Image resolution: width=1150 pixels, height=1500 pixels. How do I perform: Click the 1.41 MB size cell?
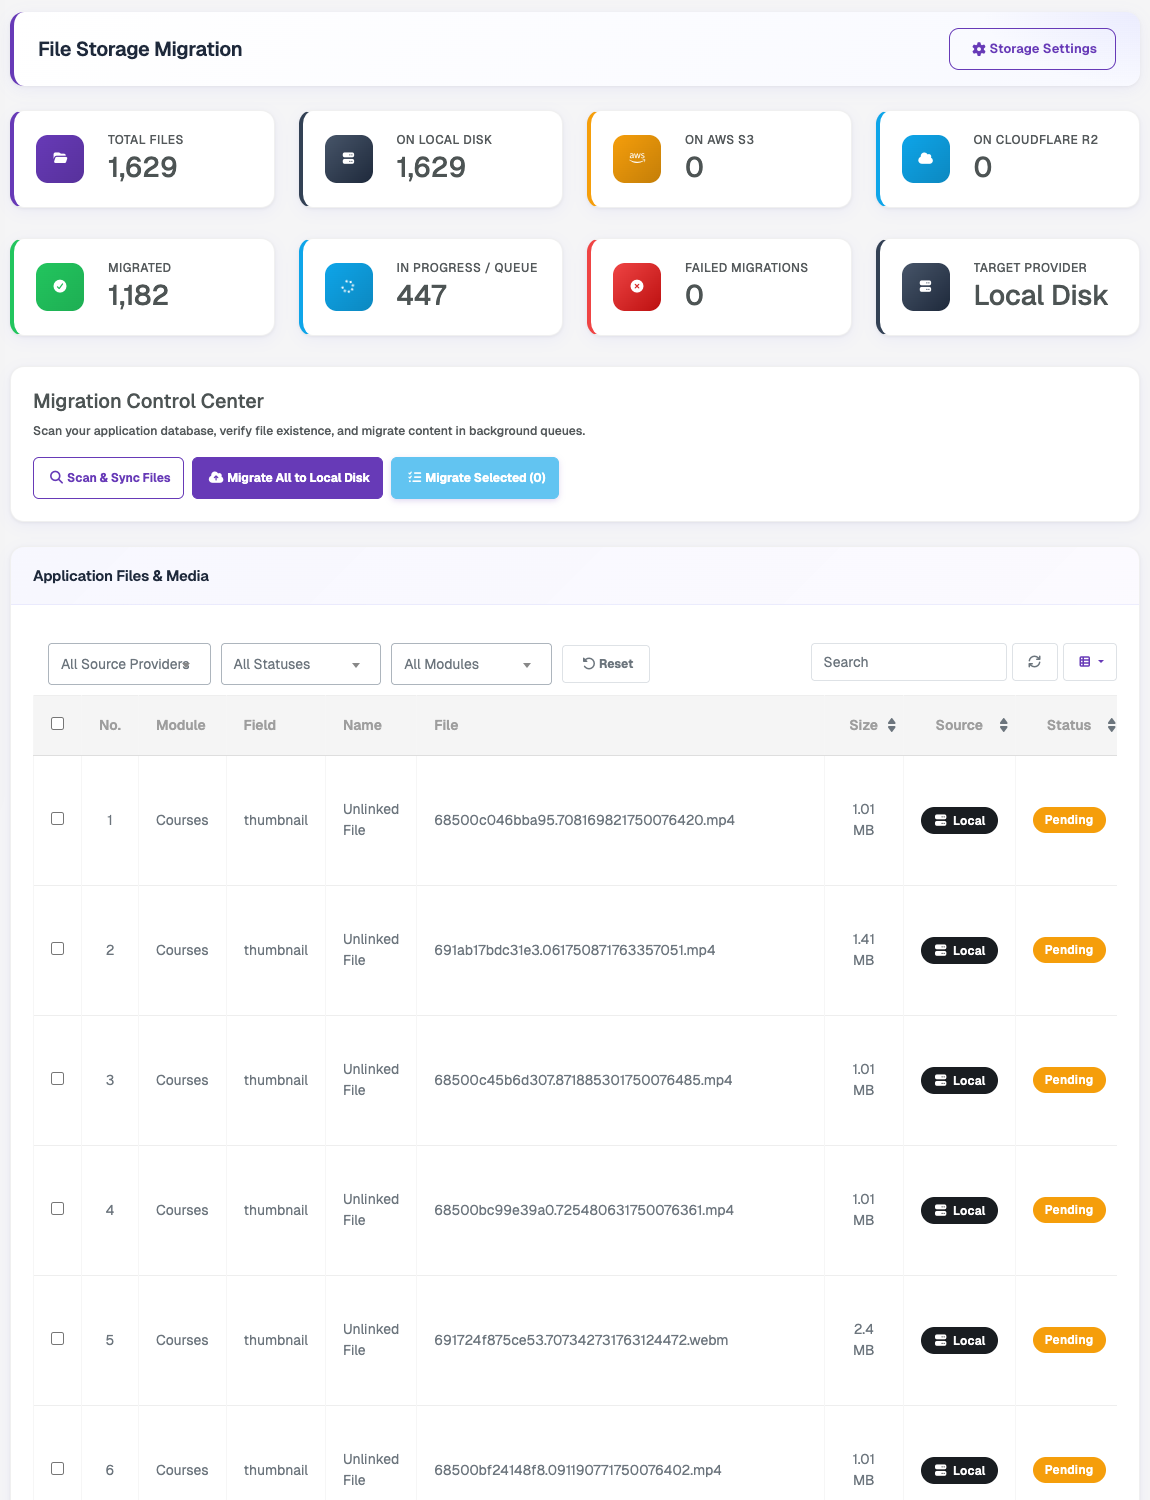[x=864, y=950]
